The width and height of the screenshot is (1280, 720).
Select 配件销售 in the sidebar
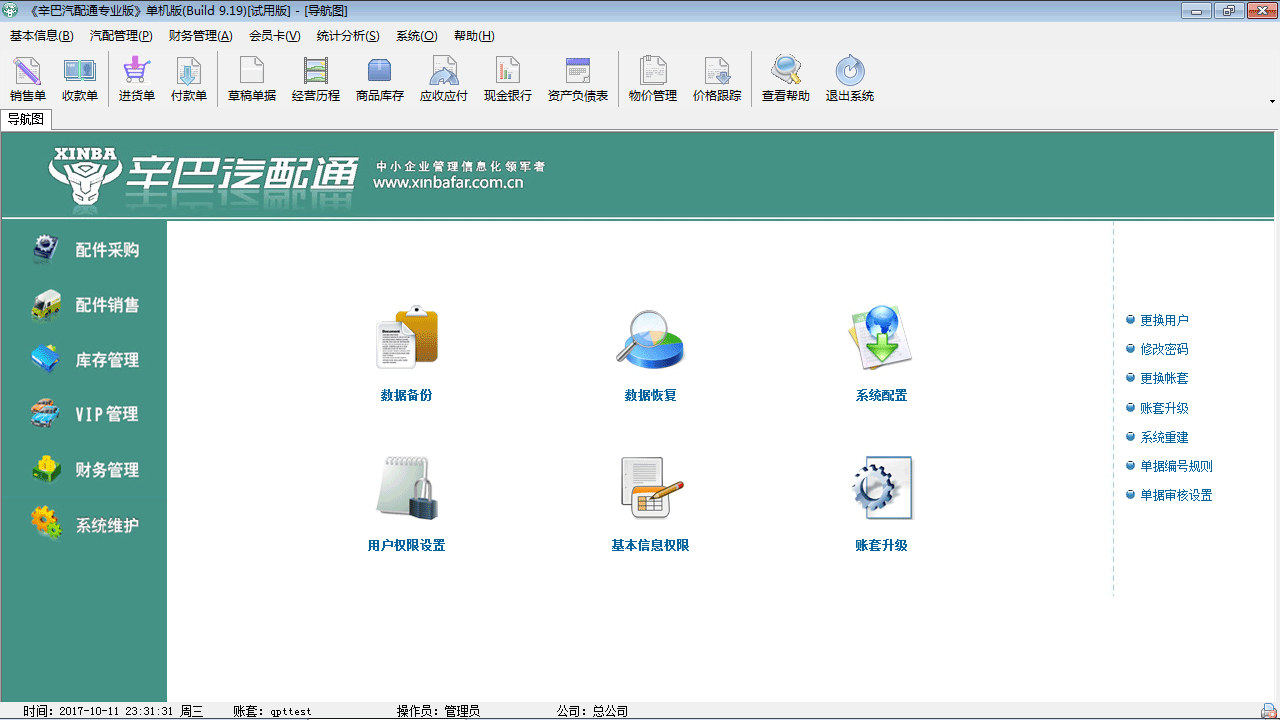[84, 305]
